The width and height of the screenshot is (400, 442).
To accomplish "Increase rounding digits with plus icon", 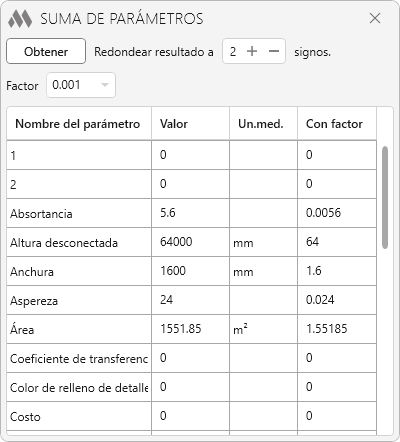I will point(252,51).
